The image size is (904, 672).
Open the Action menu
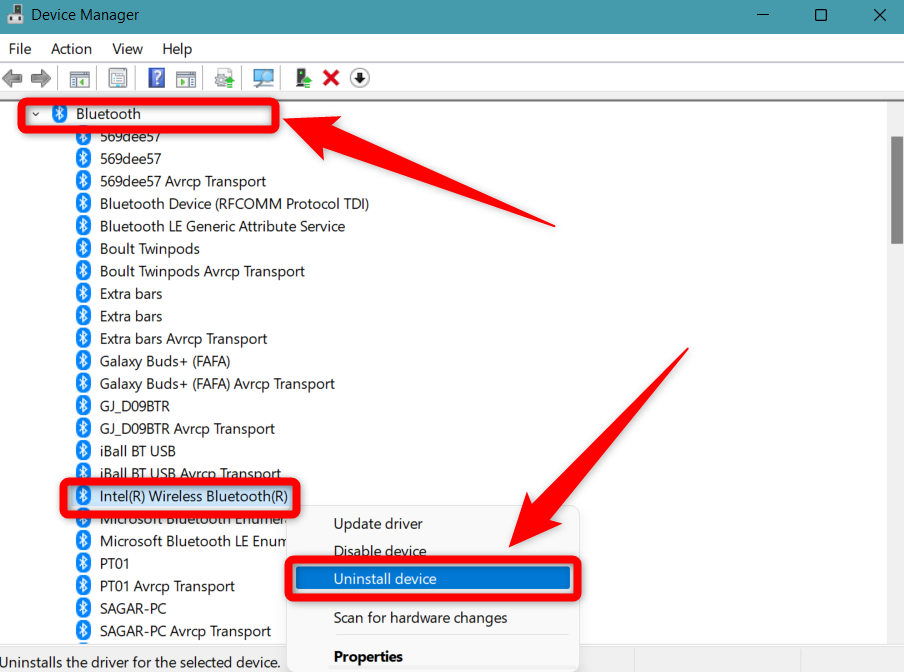[71, 49]
